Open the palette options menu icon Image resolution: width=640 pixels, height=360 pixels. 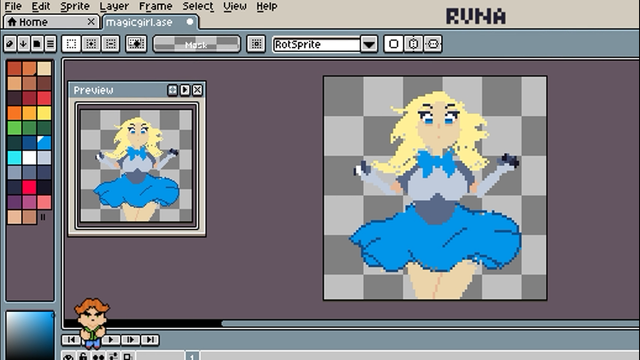click(50, 44)
